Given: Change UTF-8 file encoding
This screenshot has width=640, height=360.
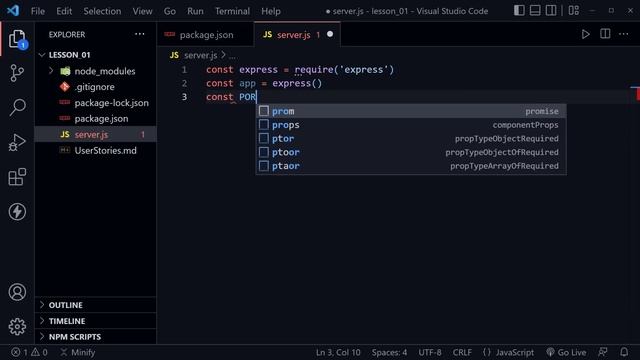Looking at the screenshot, I should tap(430, 352).
